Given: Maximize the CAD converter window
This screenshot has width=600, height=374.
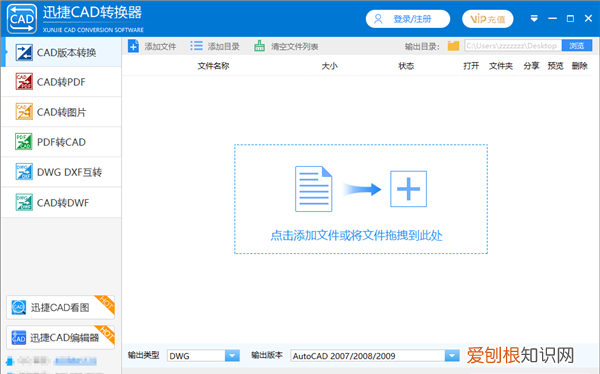Looking at the screenshot, I should (x=570, y=18).
